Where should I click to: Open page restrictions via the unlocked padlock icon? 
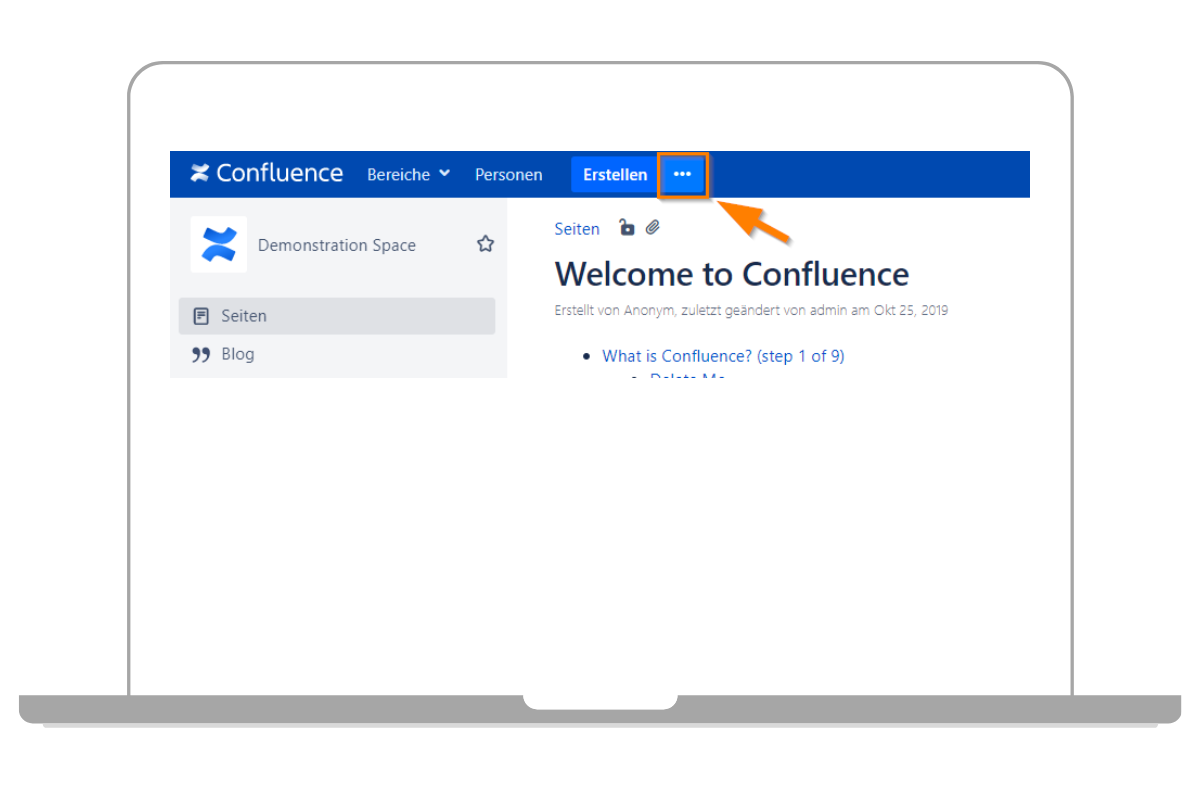[626, 228]
